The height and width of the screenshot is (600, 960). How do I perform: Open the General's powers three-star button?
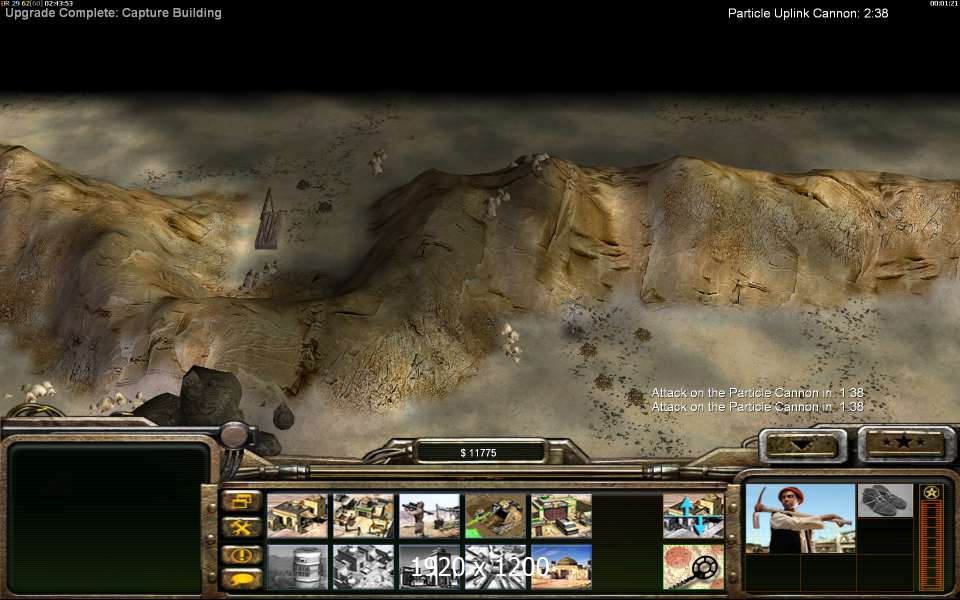[906, 443]
